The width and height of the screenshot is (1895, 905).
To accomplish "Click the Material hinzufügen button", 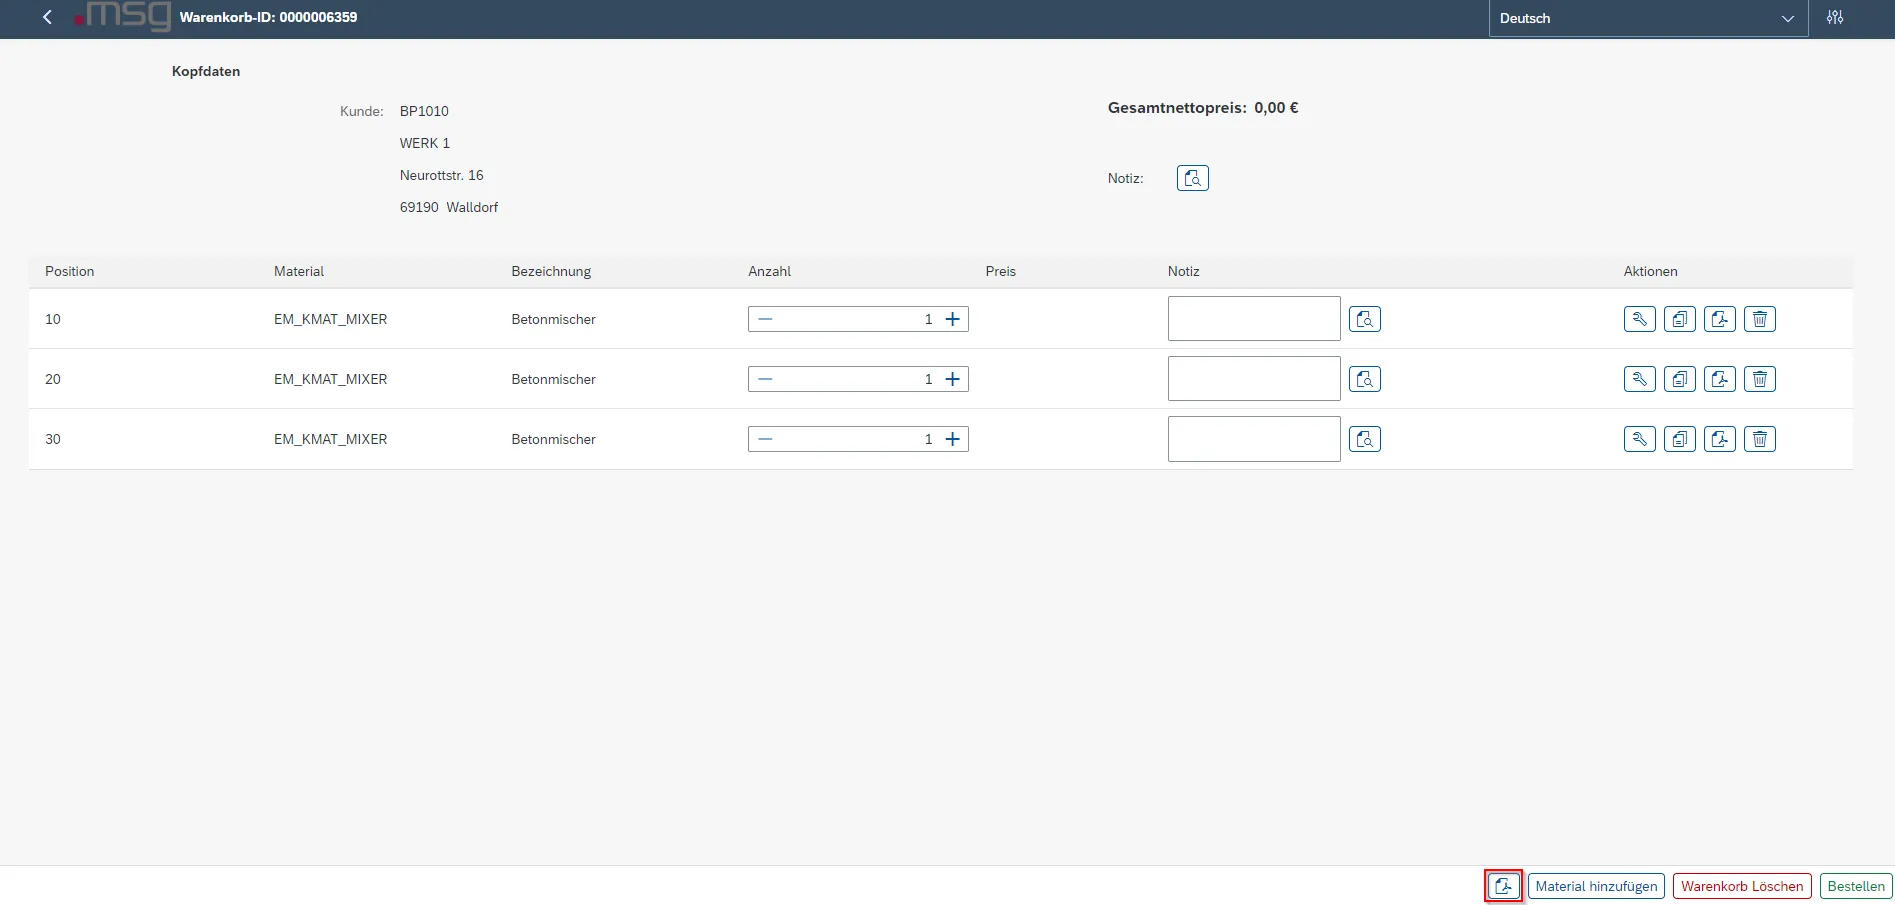I will point(1595,886).
